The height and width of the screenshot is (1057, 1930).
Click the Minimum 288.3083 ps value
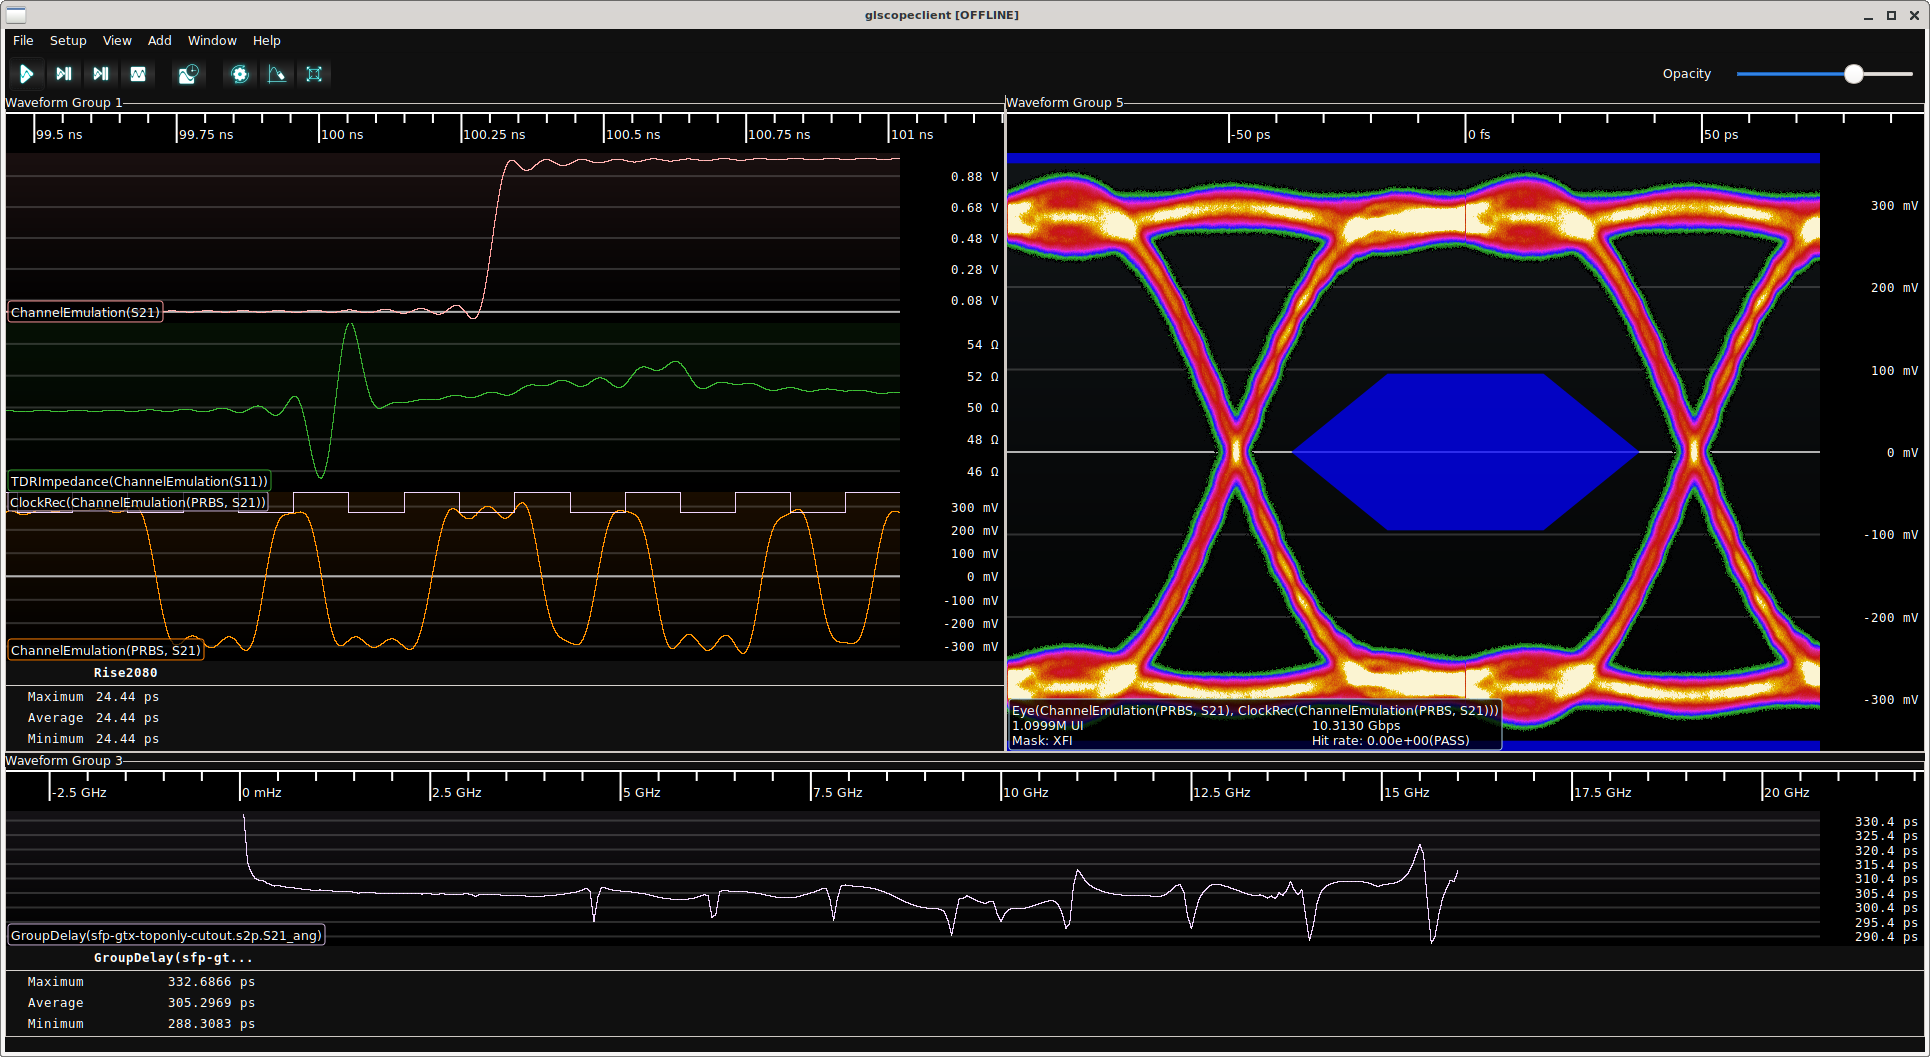(x=211, y=1024)
